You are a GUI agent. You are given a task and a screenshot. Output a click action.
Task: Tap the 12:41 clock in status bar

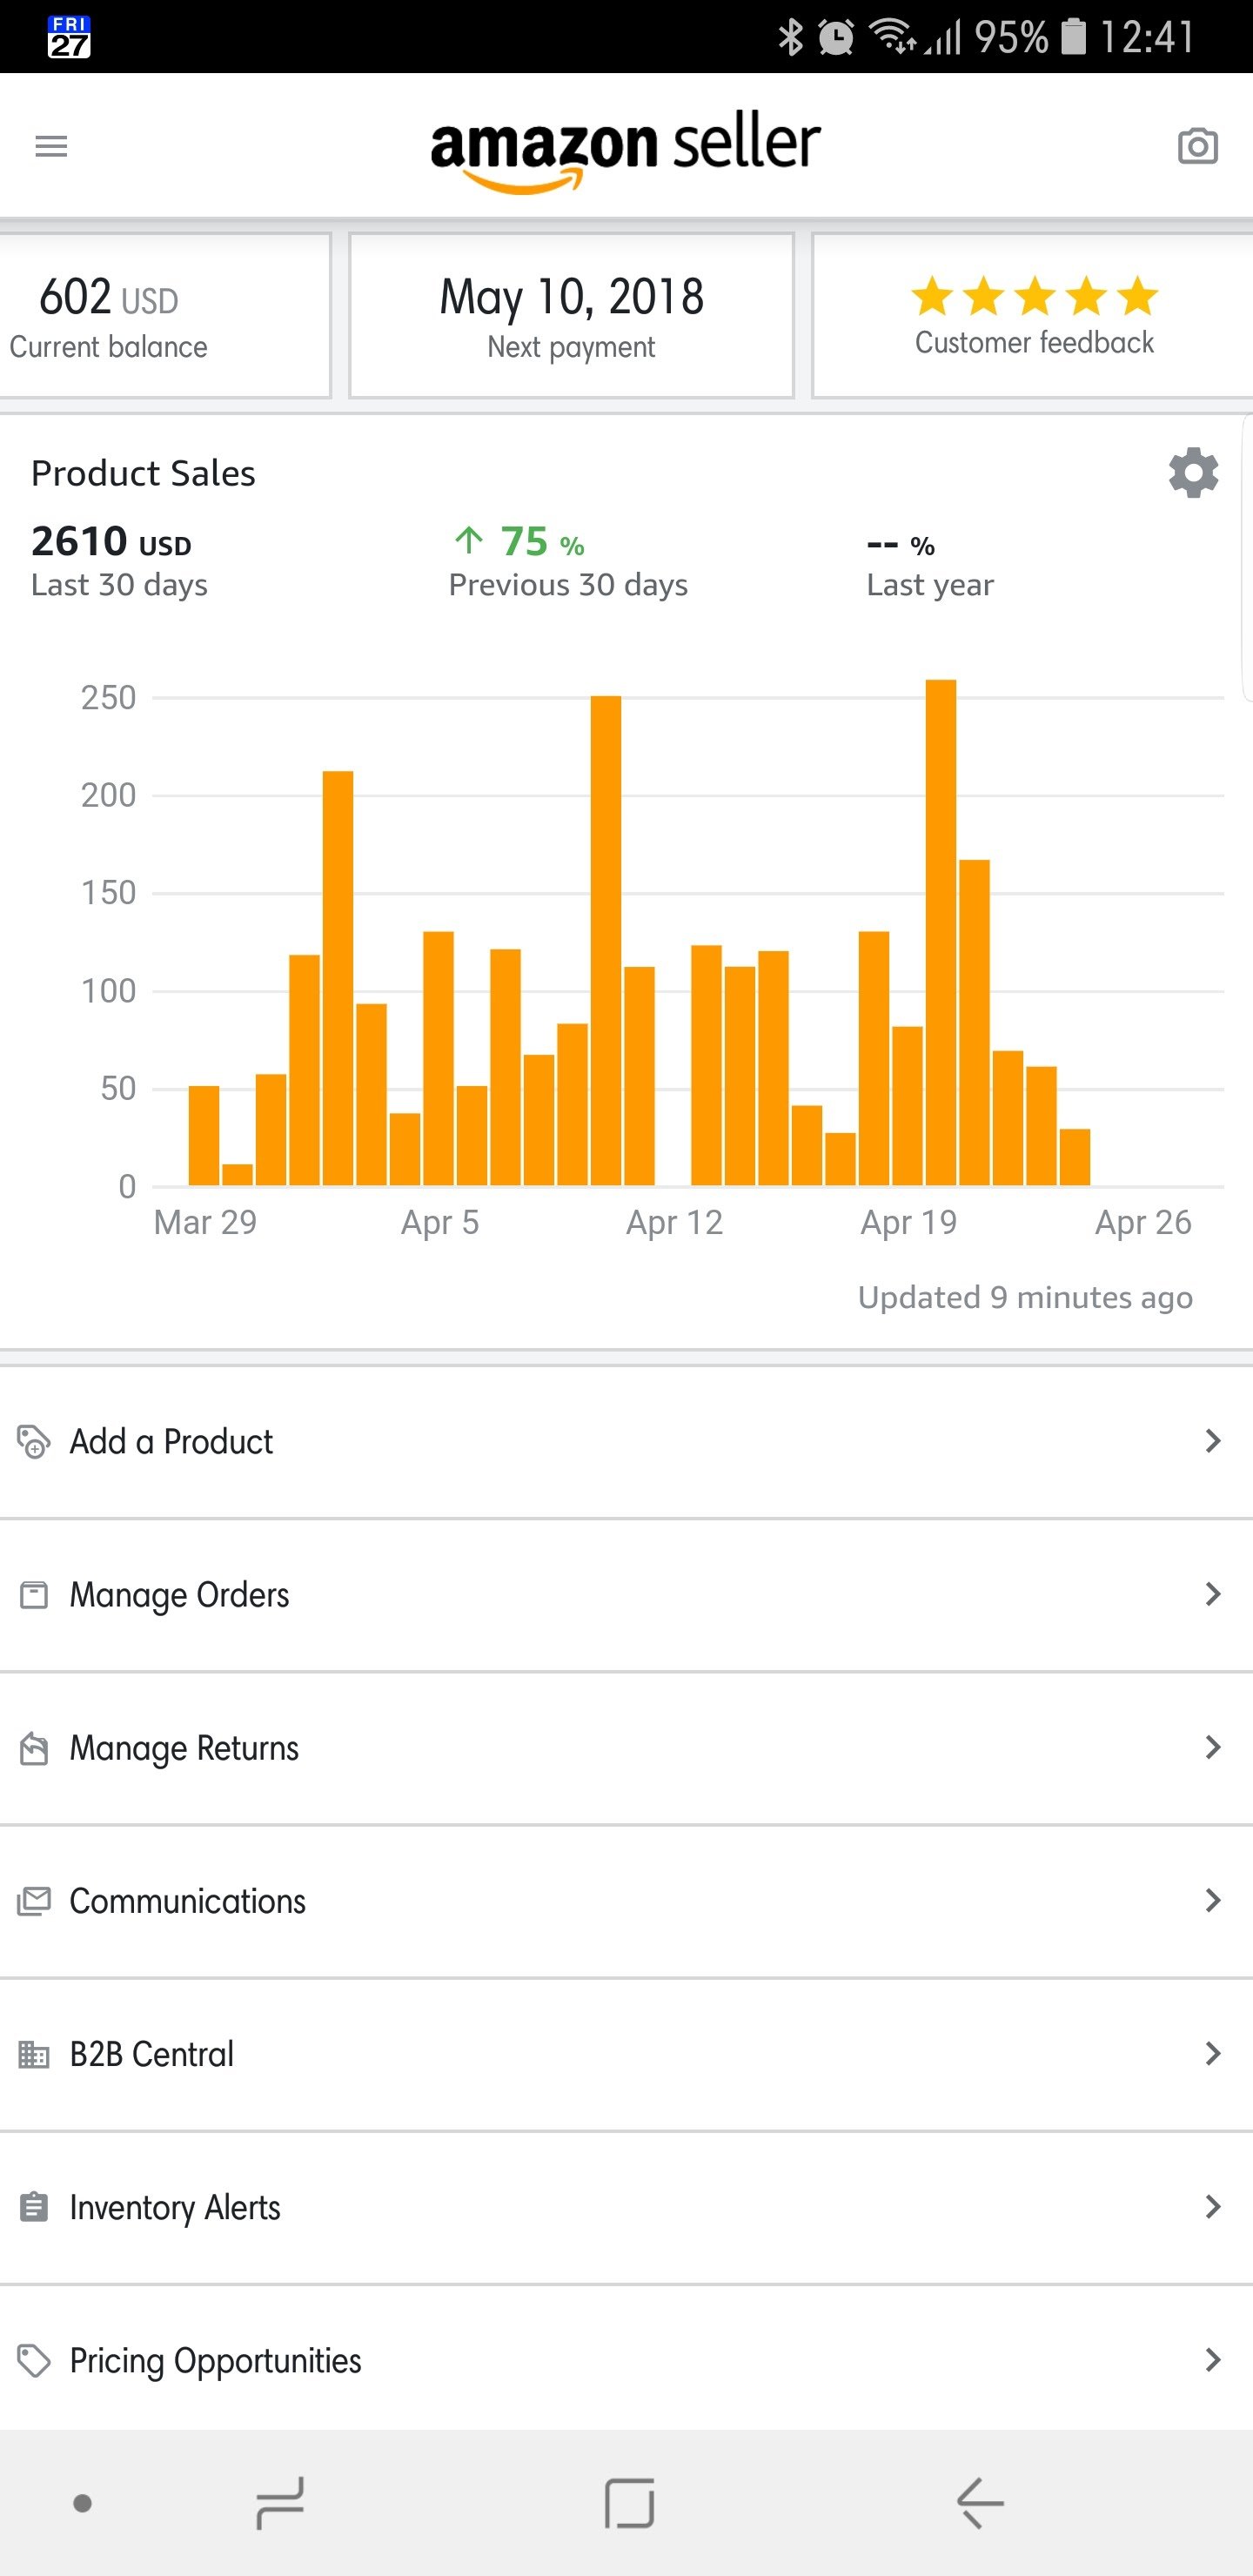[1147, 38]
